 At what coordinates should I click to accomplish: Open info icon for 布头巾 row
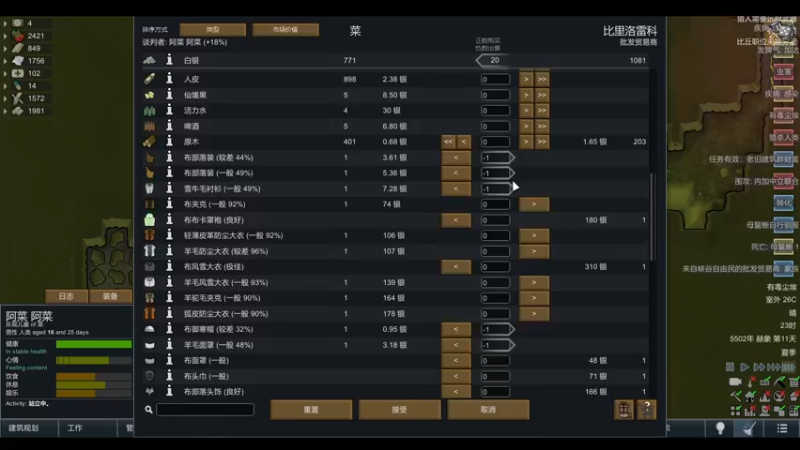[x=169, y=376]
